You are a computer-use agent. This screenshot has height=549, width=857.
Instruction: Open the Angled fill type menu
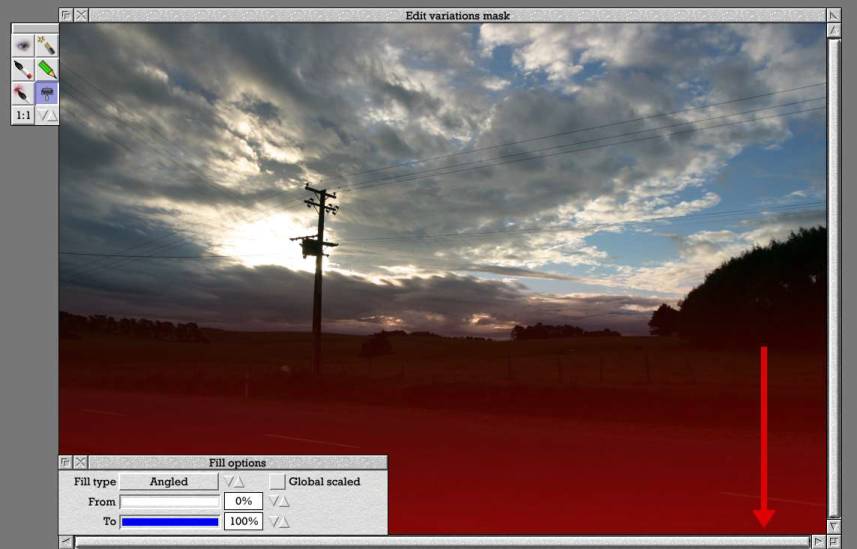tap(169, 482)
